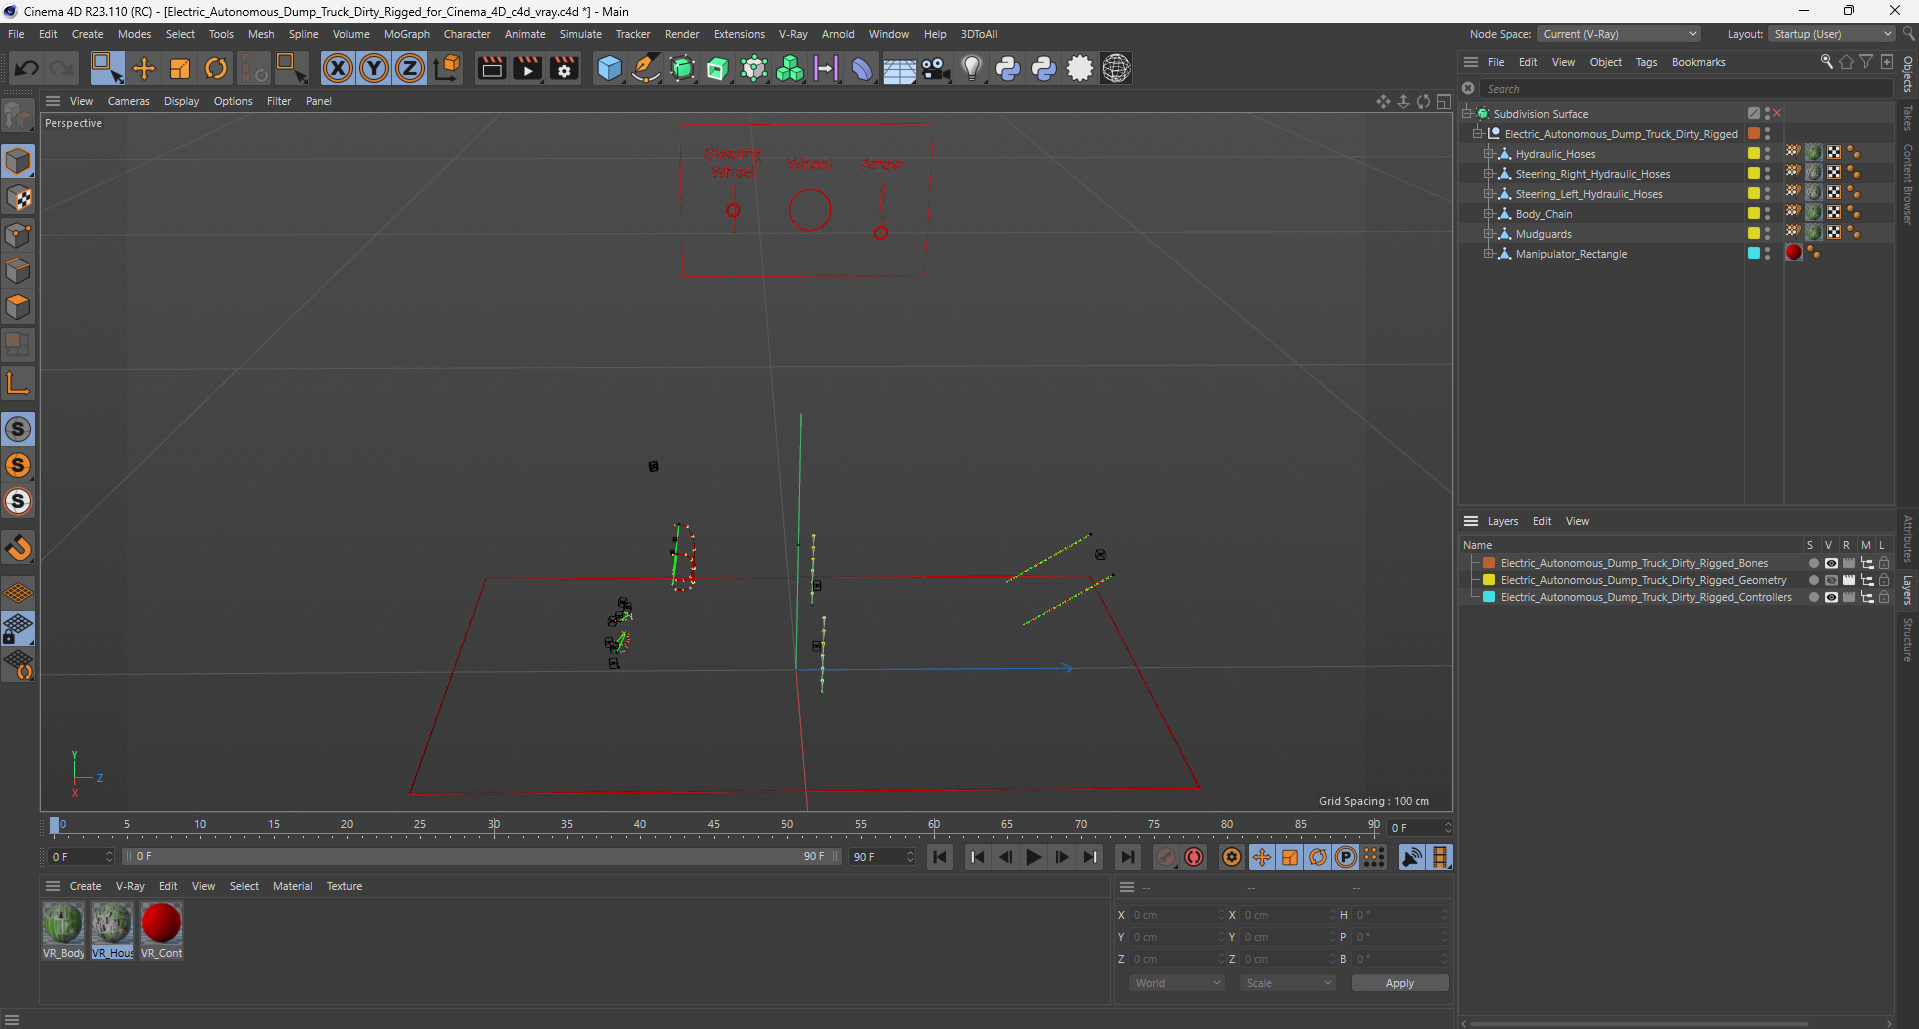
Task: Add a Cube primitive object
Action: tap(609, 68)
